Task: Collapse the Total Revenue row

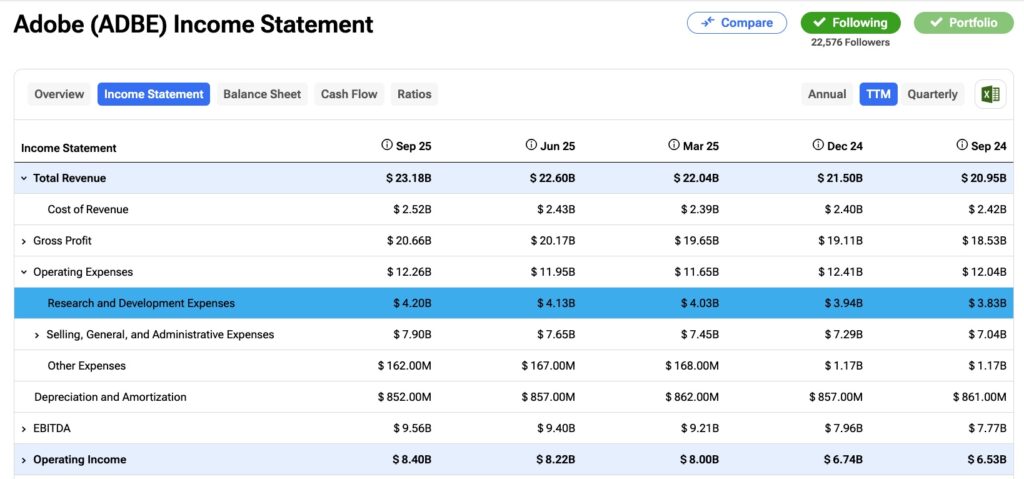Action: 24,178
